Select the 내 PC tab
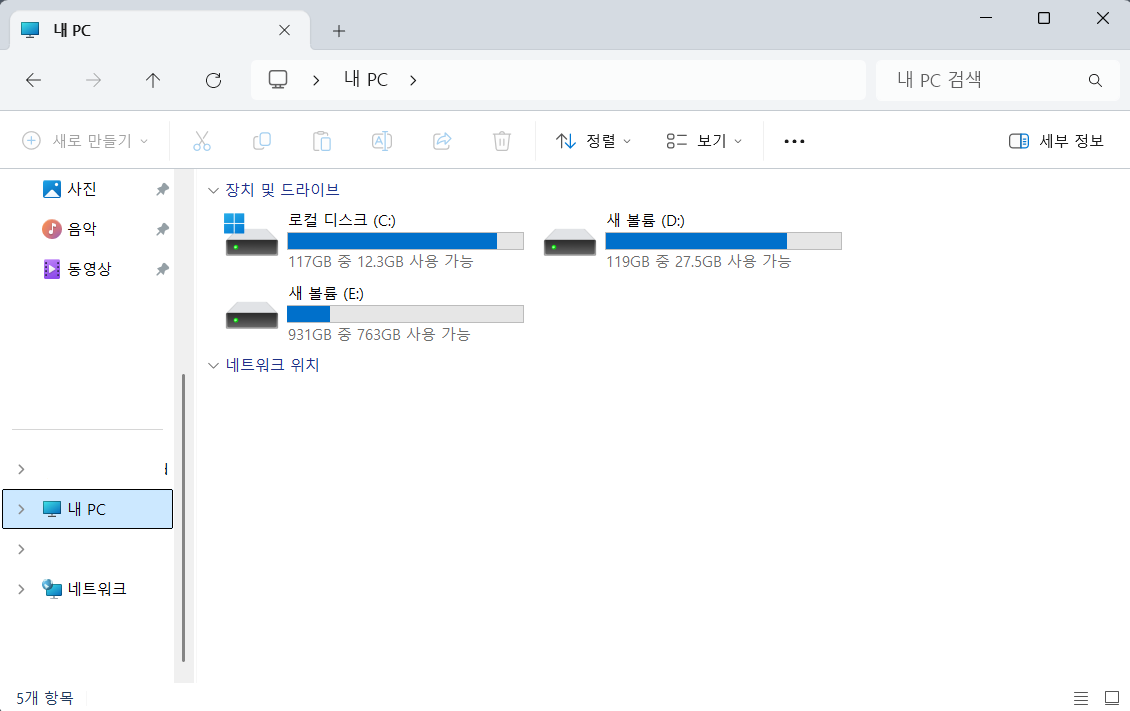1130x711 pixels. pyautogui.click(x=160, y=30)
